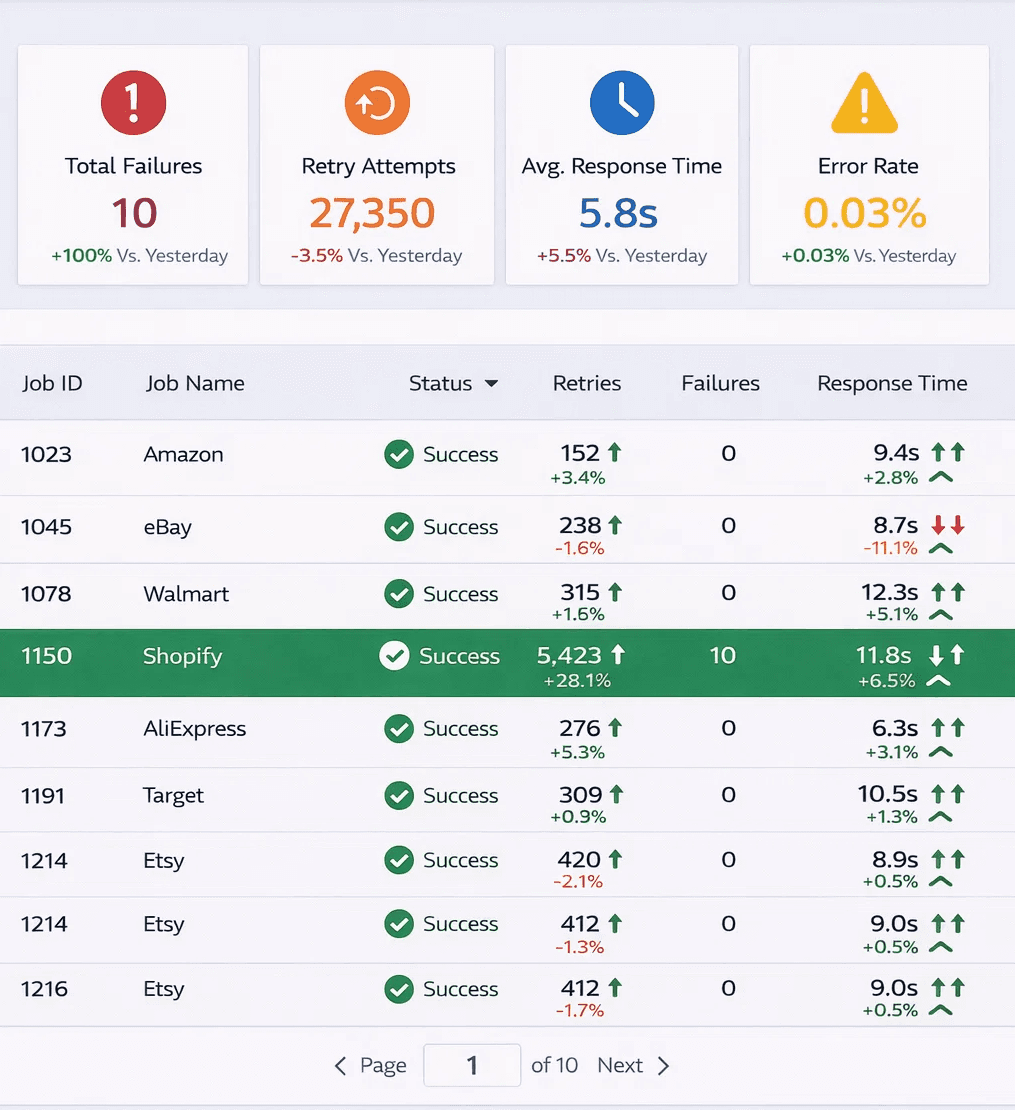Click the up arrow beside Target's 309 retries
Screen dimensions: 1015x1110
tap(617, 794)
